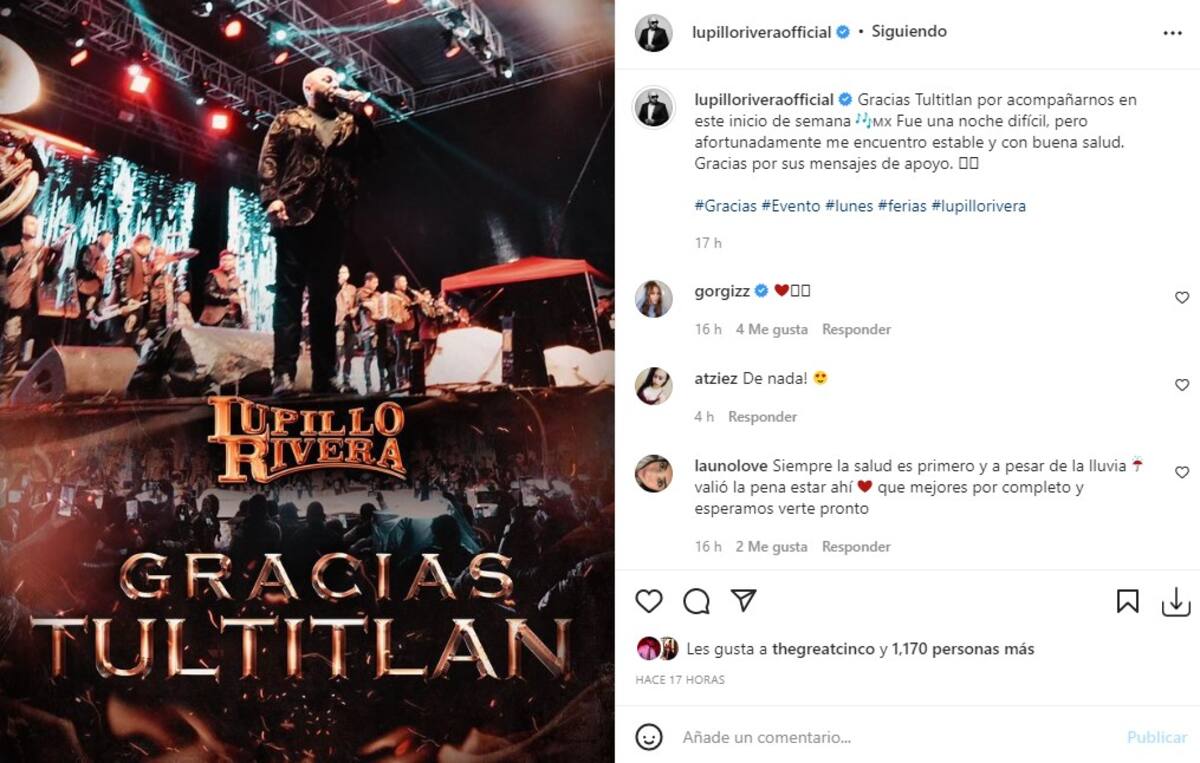Toggle the Siguiendo follow status
This screenshot has width=1200, height=763.
(908, 31)
